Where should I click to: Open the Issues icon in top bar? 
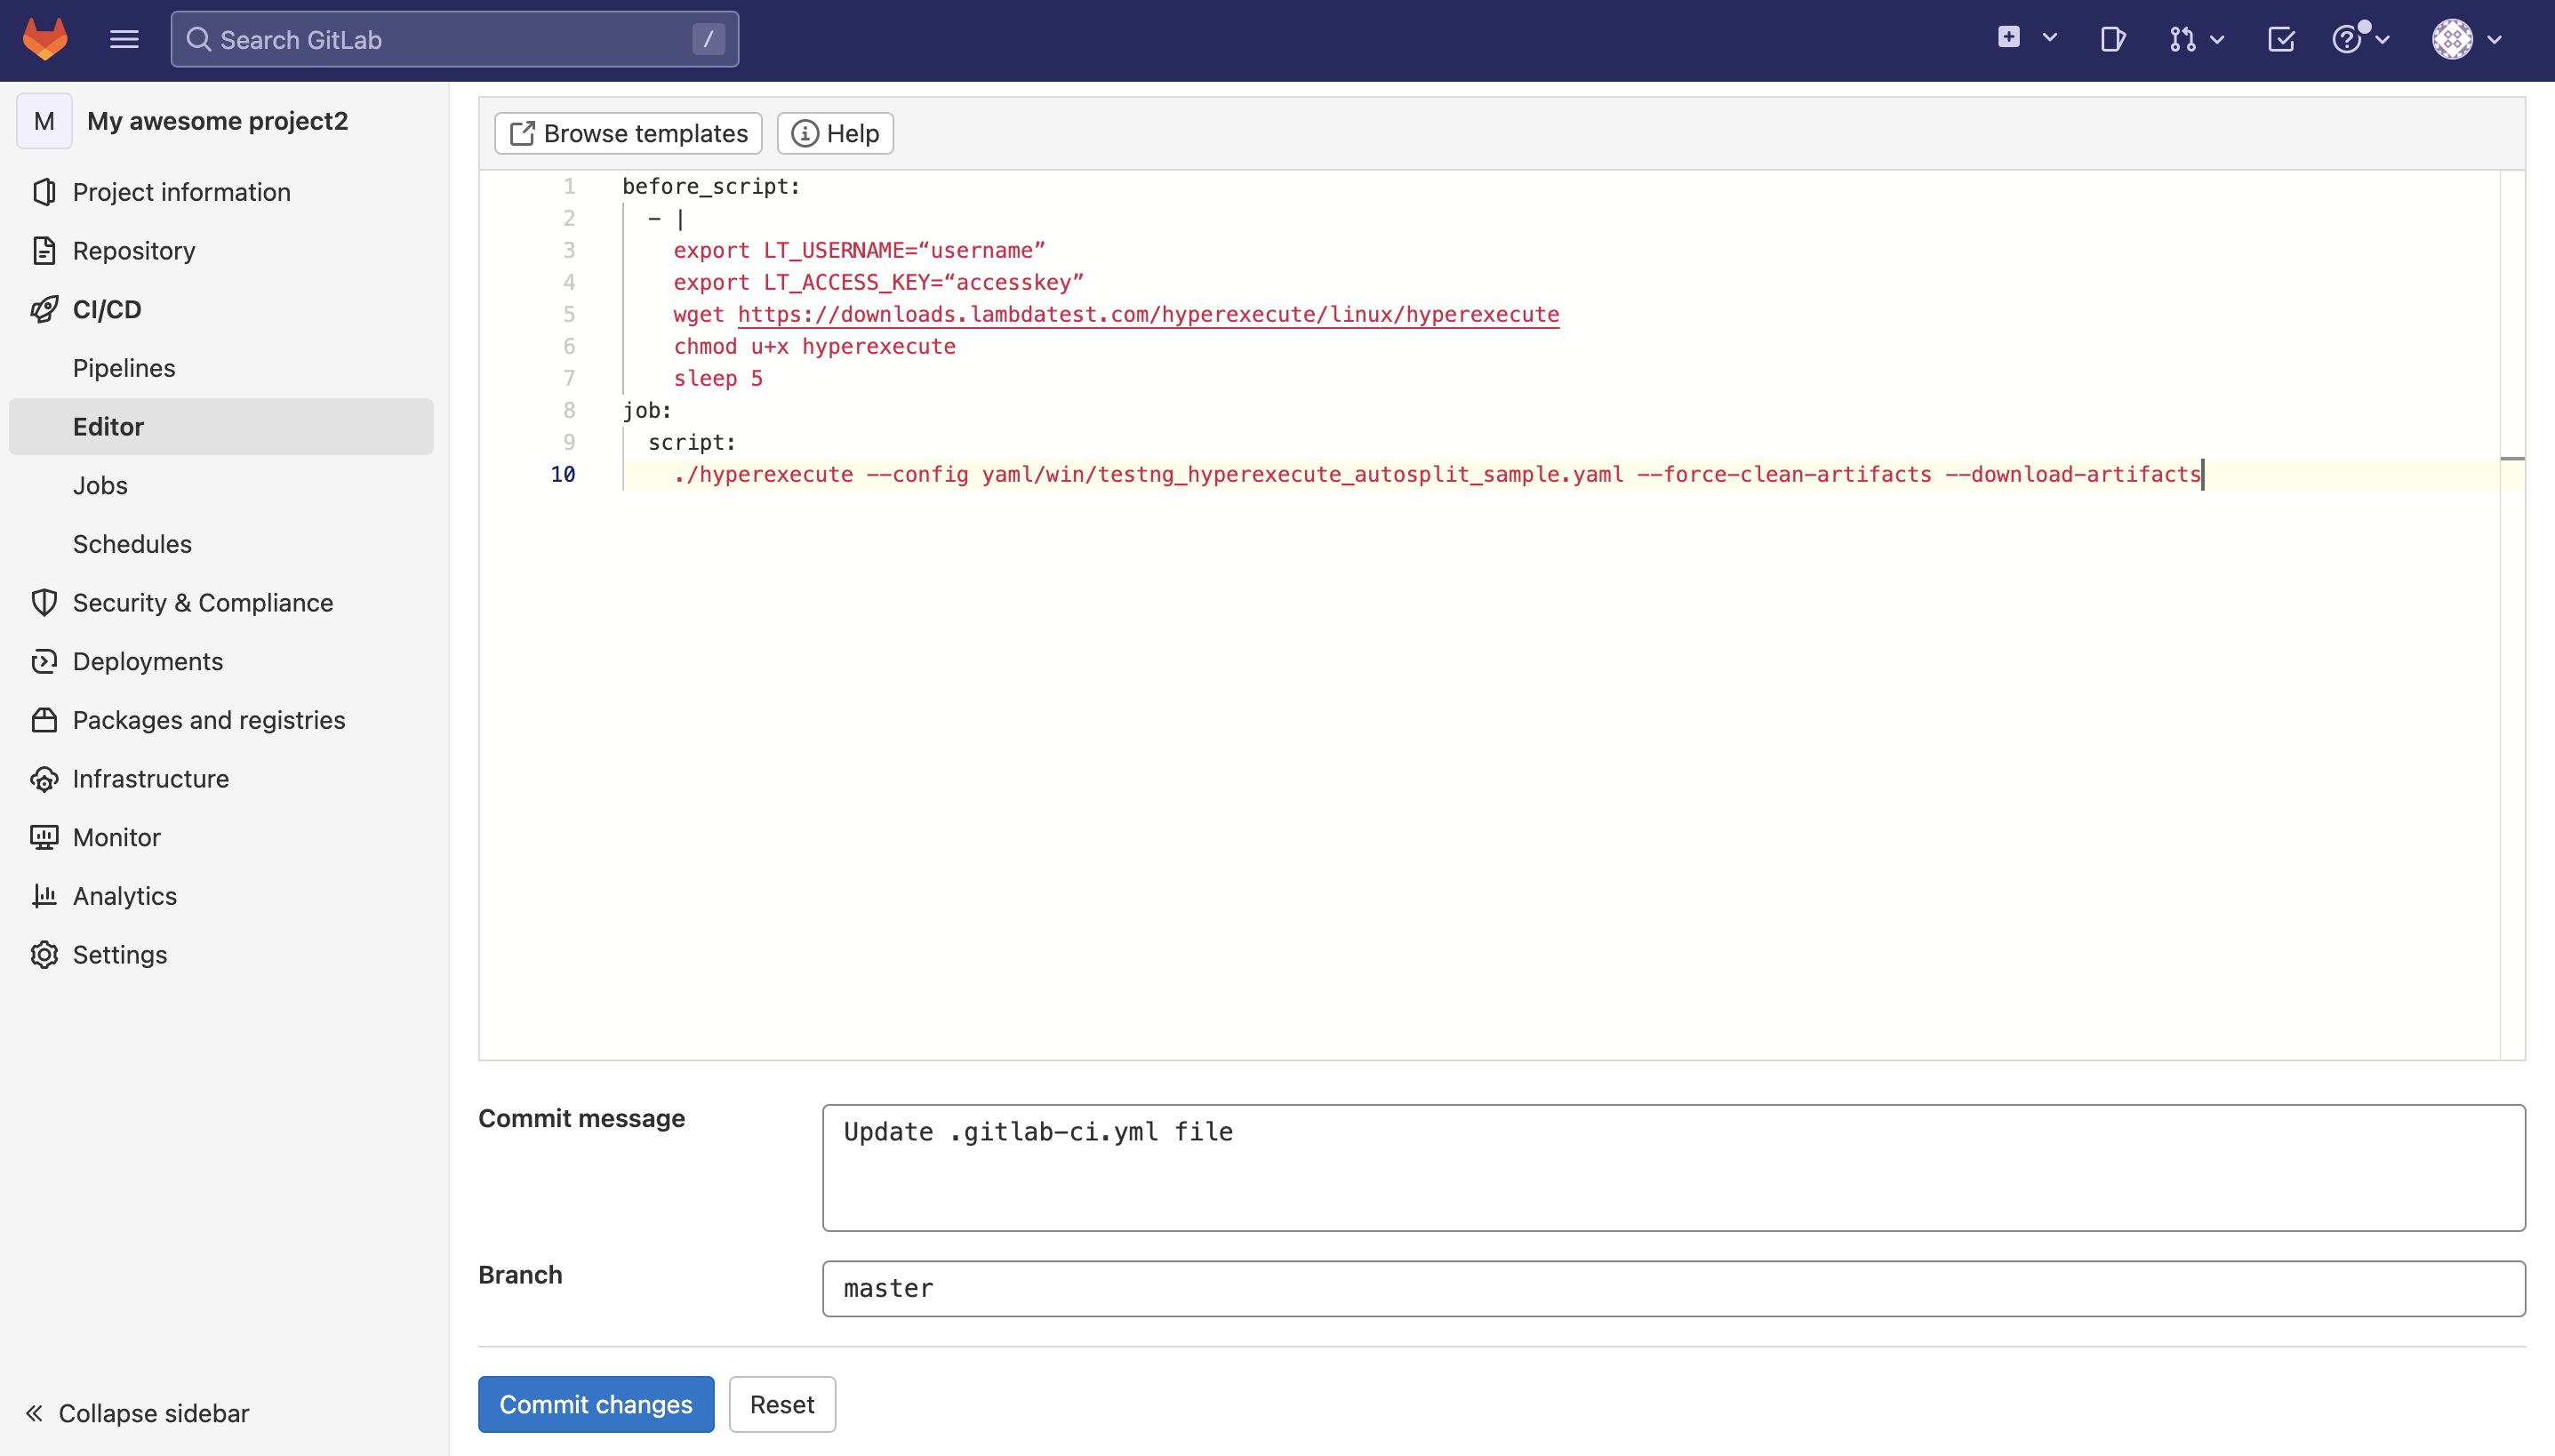[x=2112, y=39]
